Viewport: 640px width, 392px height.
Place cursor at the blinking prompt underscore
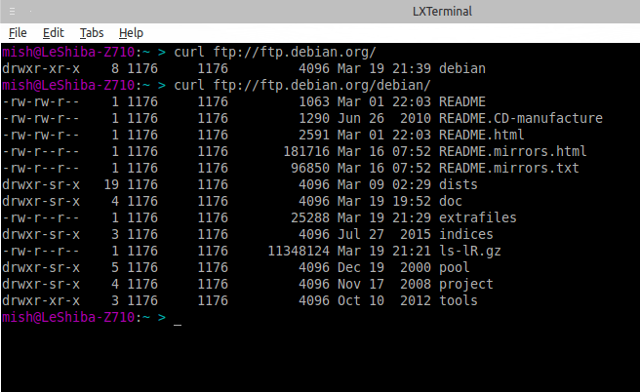(178, 325)
